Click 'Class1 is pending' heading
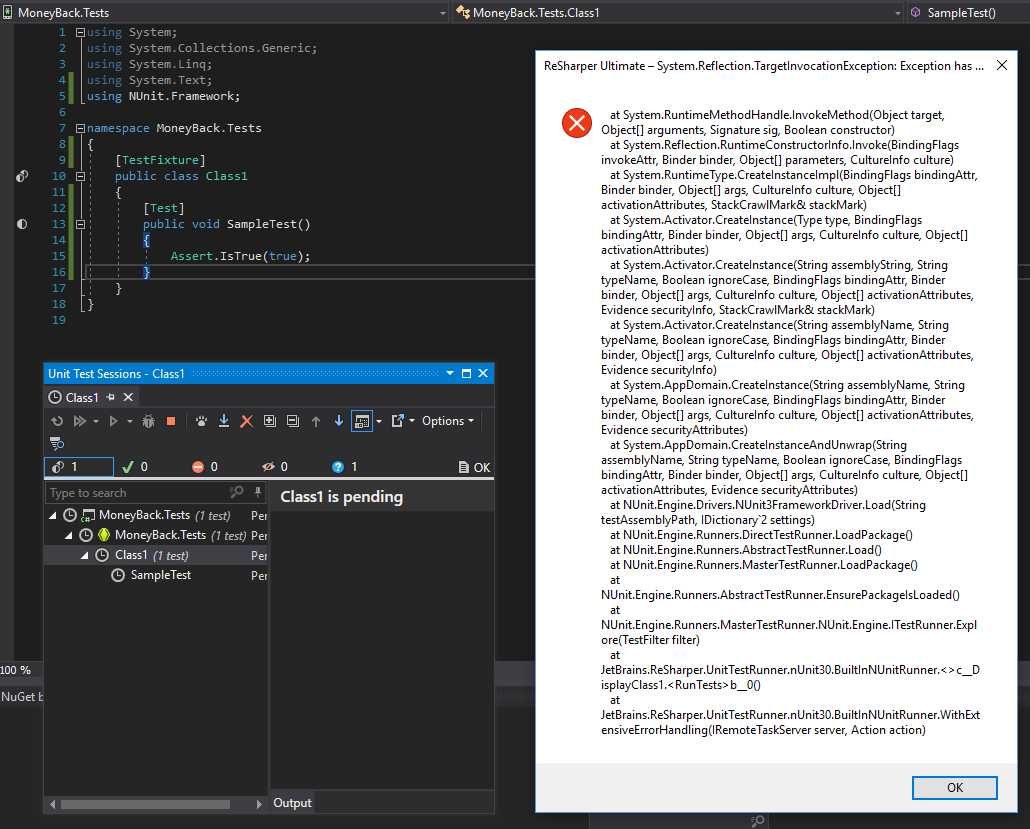 (342, 497)
